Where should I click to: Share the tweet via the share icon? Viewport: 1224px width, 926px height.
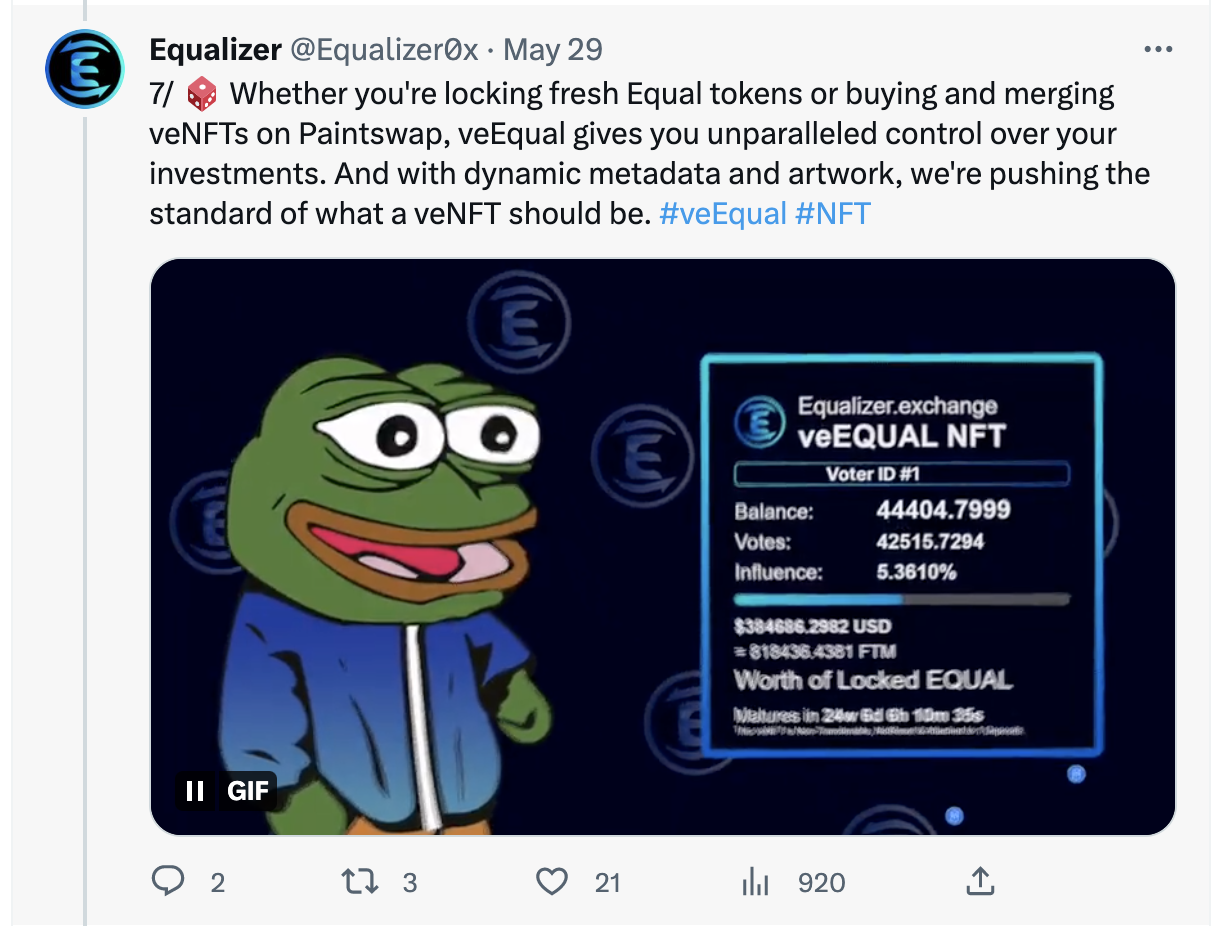980,883
